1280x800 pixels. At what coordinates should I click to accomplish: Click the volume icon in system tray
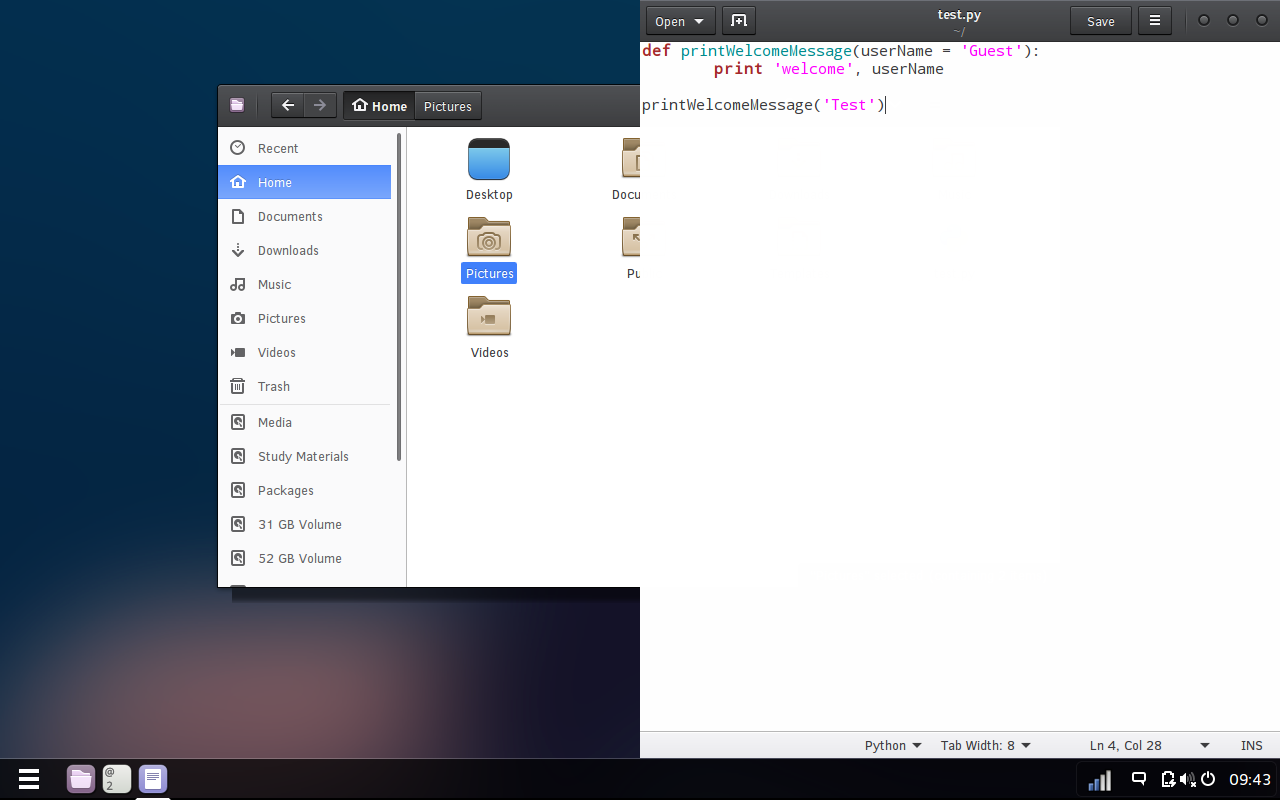1188,780
